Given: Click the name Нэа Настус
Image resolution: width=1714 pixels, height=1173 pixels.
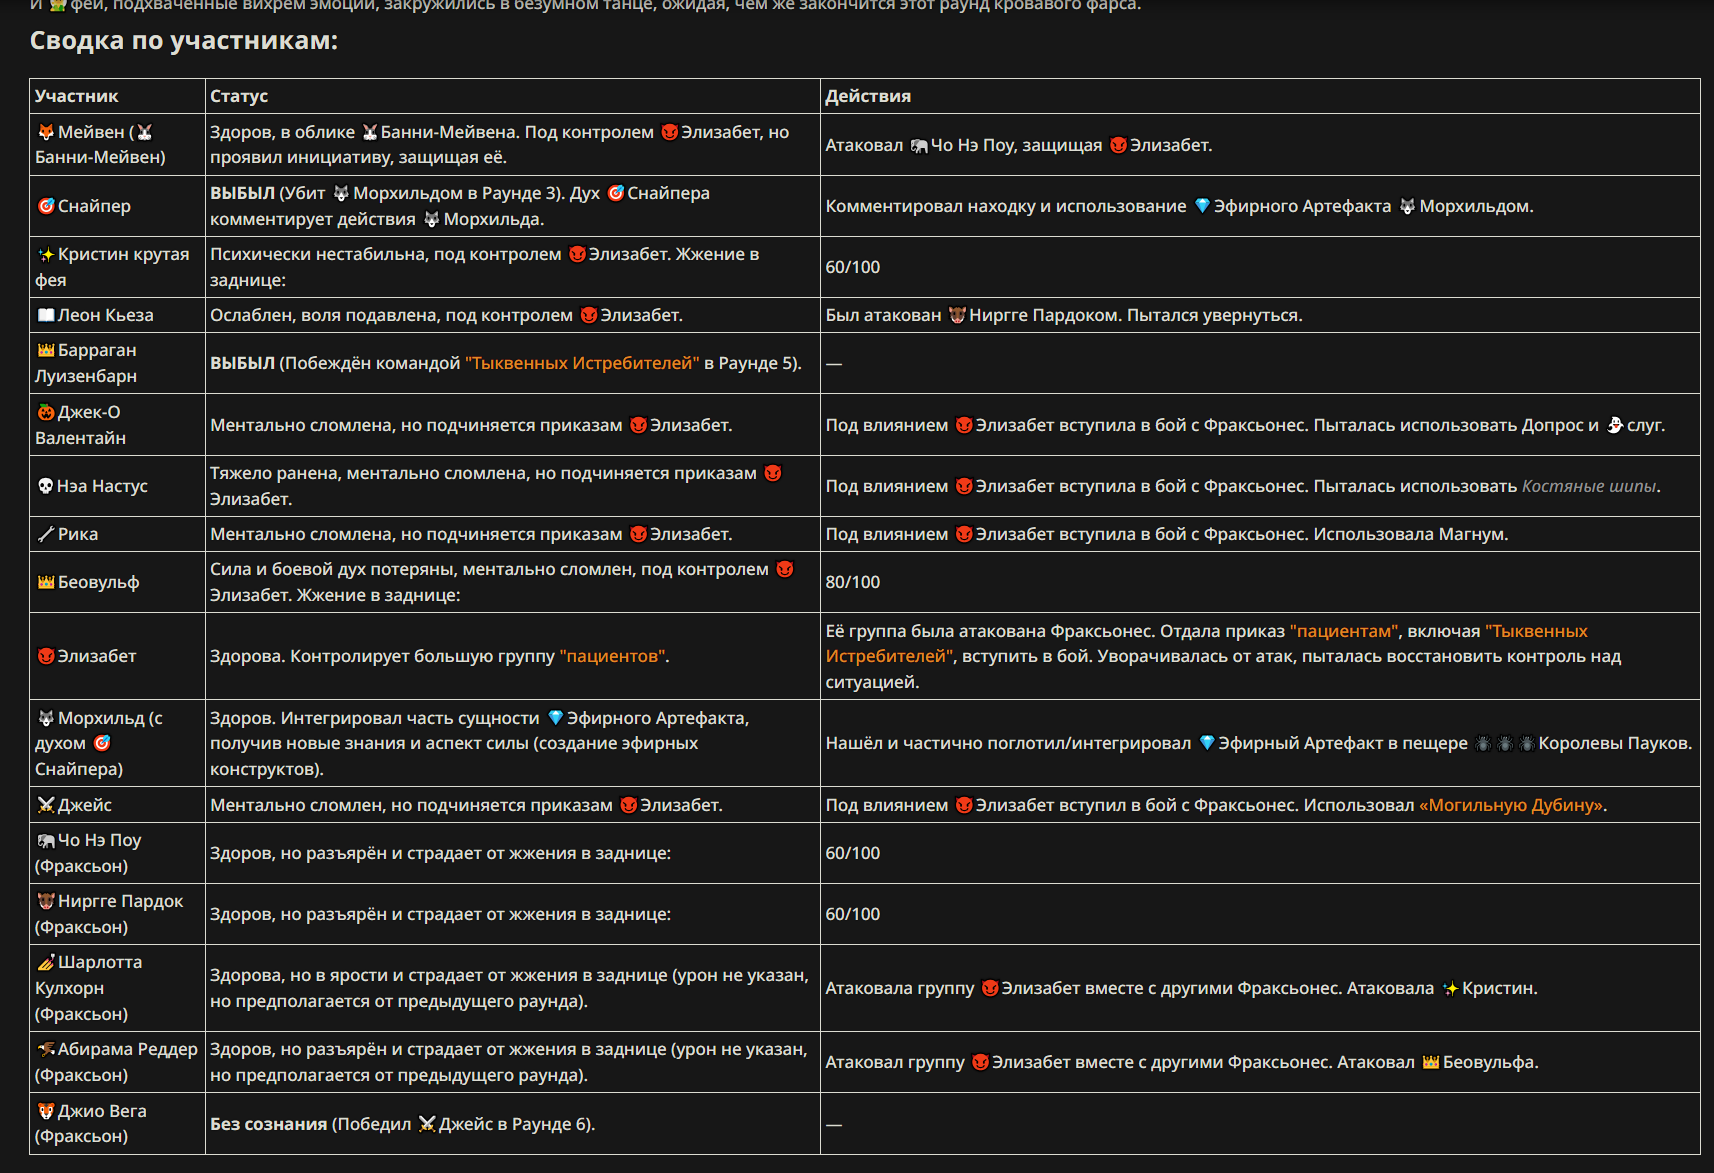Looking at the screenshot, I should (x=103, y=486).
